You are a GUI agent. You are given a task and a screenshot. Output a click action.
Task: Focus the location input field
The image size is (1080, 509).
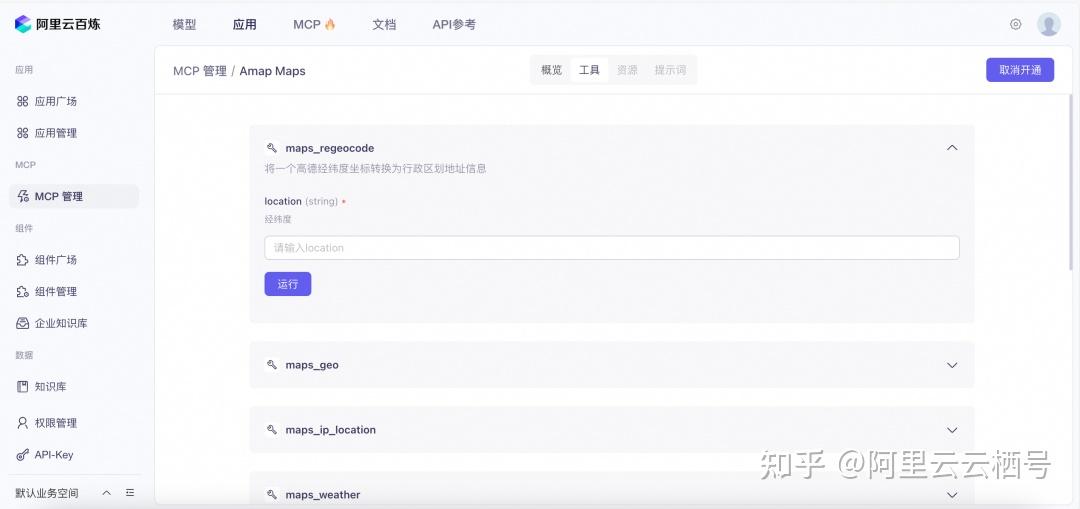coord(612,248)
